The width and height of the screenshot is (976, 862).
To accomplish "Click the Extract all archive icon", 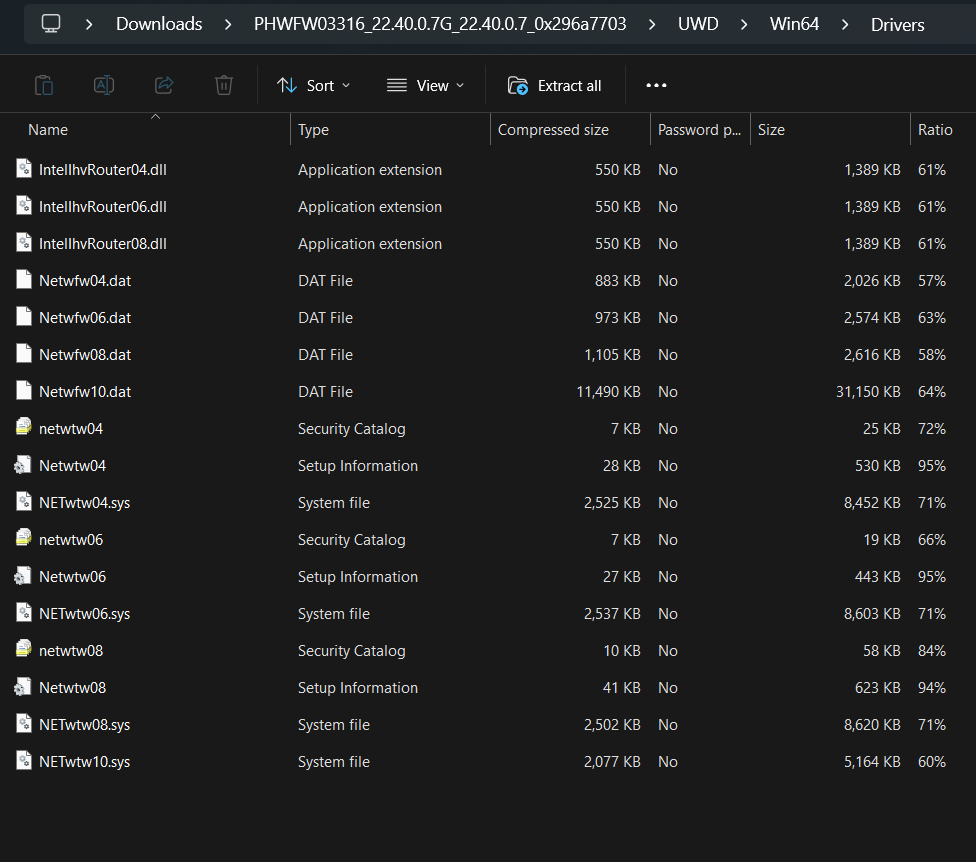I will pyautogui.click(x=519, y=86).
